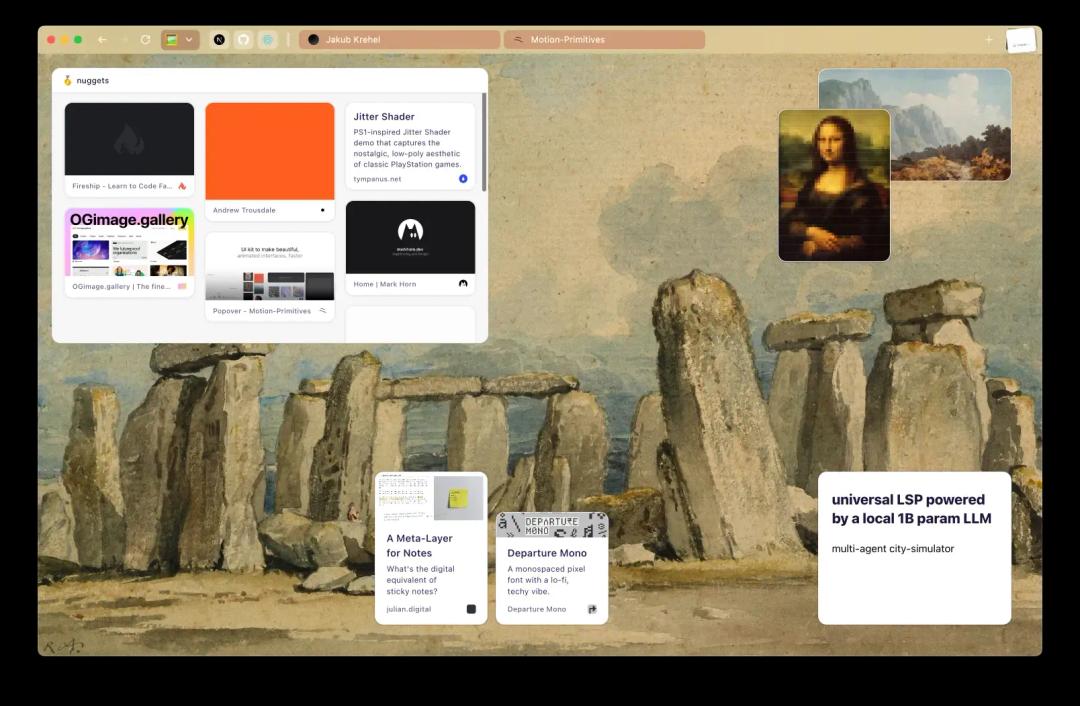
Task: Click the Jakub Krehel tab favicon
Action: [x=313, y=40]
